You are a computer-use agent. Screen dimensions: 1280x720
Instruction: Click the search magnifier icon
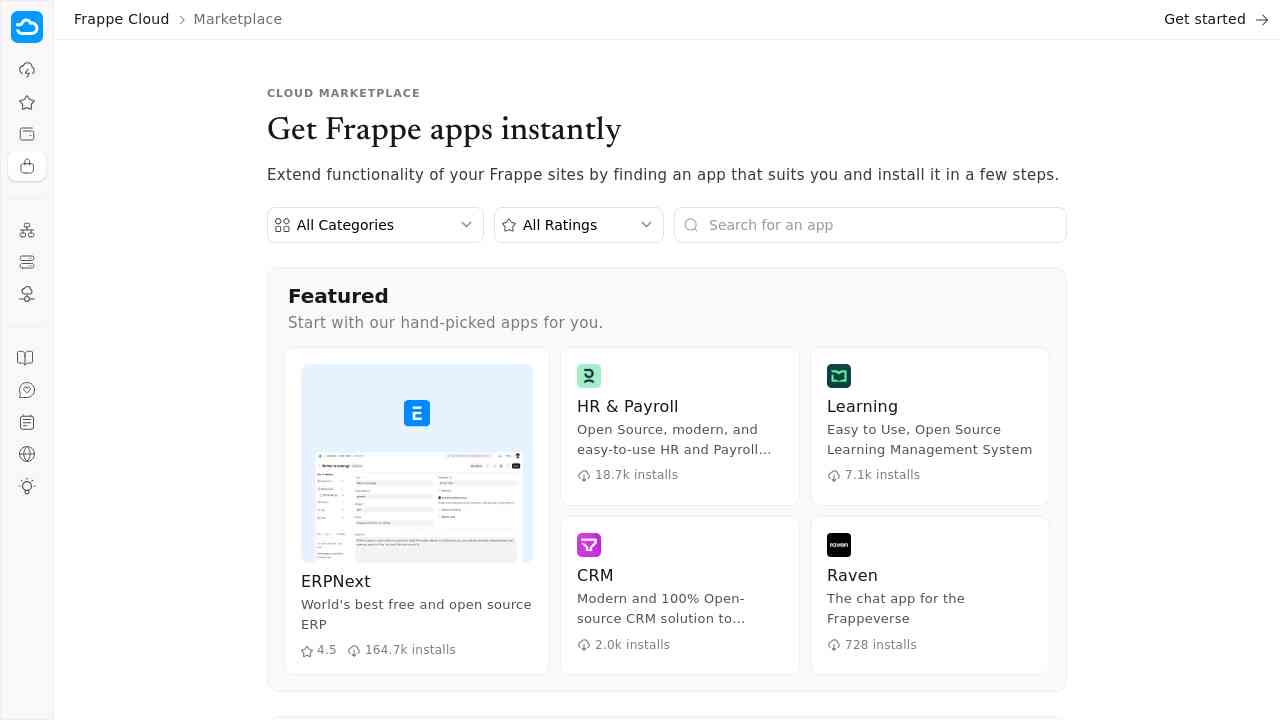691,225
